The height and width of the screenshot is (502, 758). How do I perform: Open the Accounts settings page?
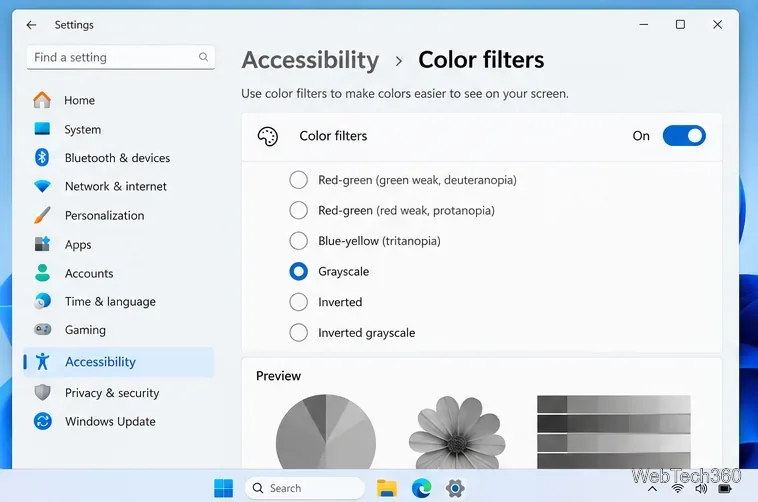point(119,273)
